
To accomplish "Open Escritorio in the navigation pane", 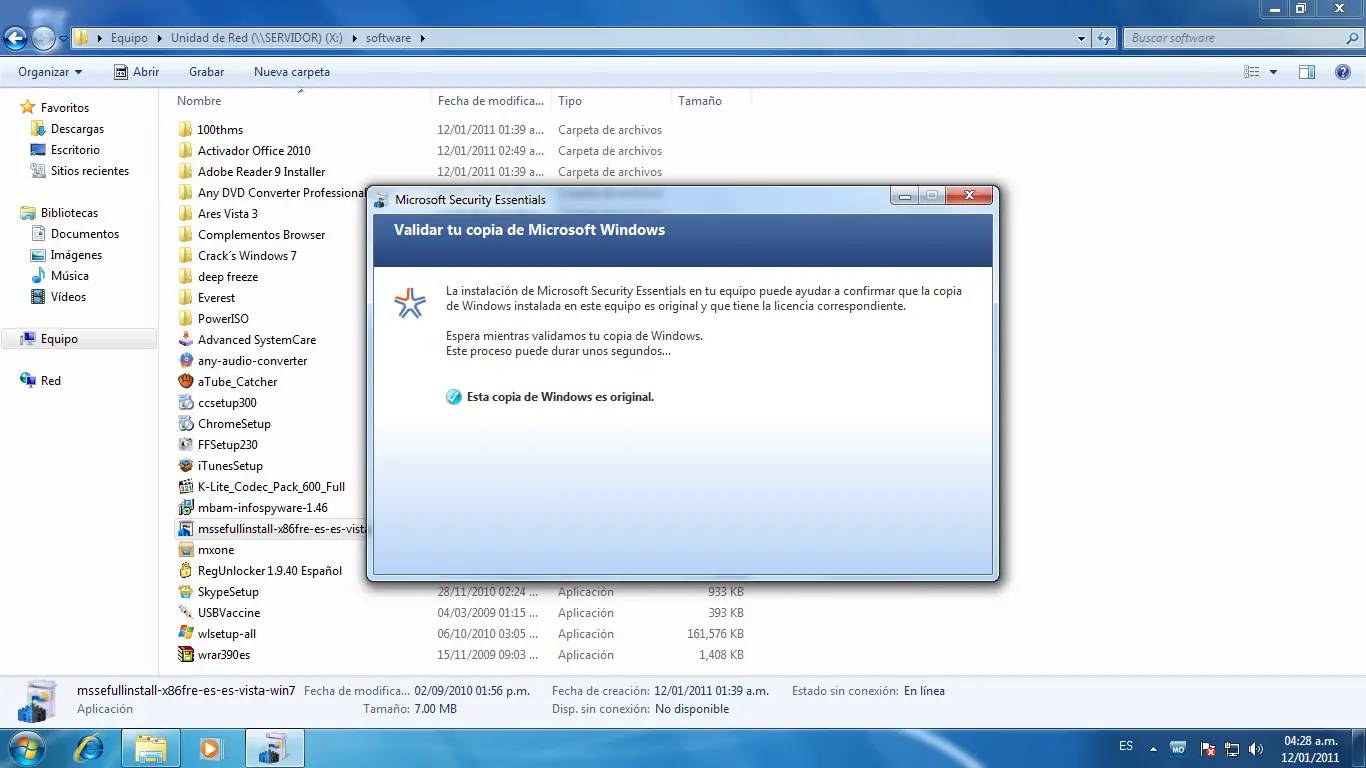I will 75,150.
